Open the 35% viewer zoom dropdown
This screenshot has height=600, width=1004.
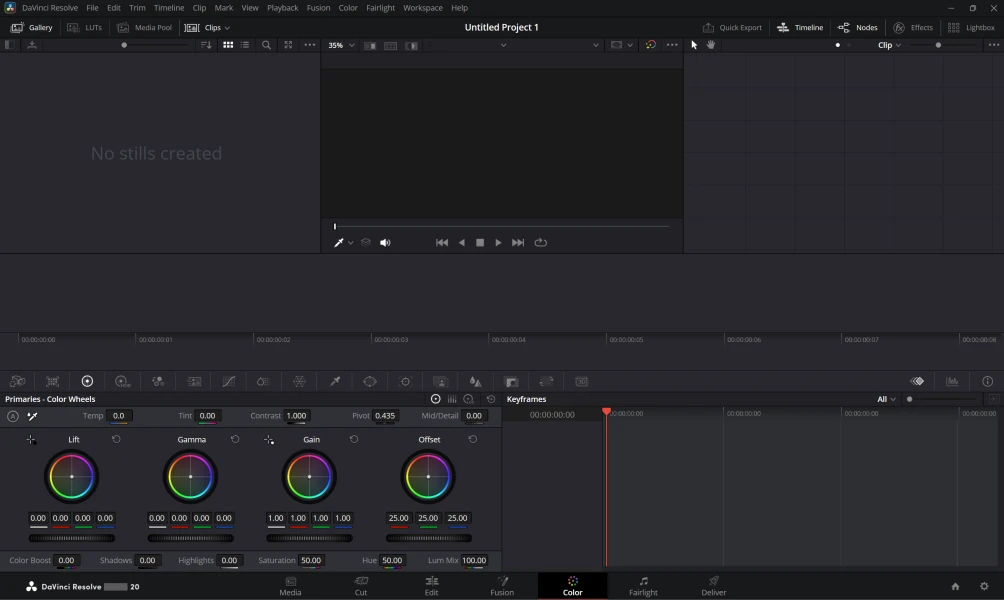pyautogui.click(x=341, y=45)
